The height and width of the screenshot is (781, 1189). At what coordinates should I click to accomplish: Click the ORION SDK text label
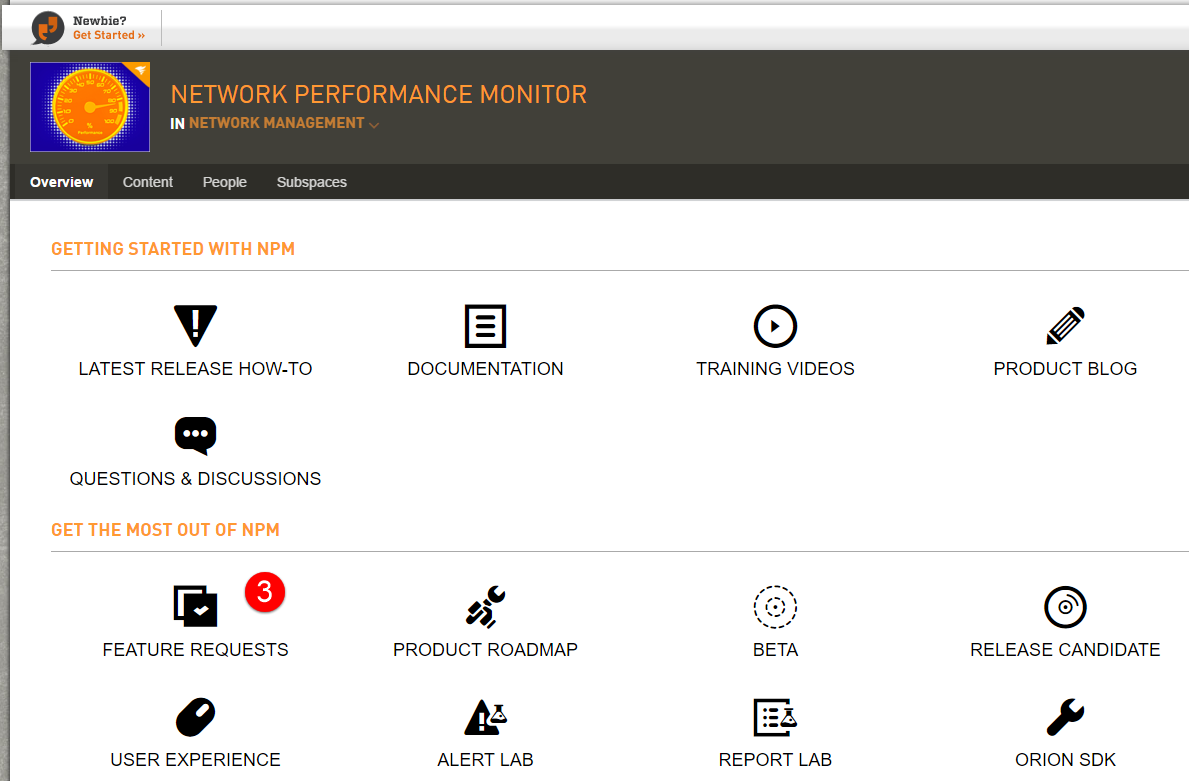1065,760
